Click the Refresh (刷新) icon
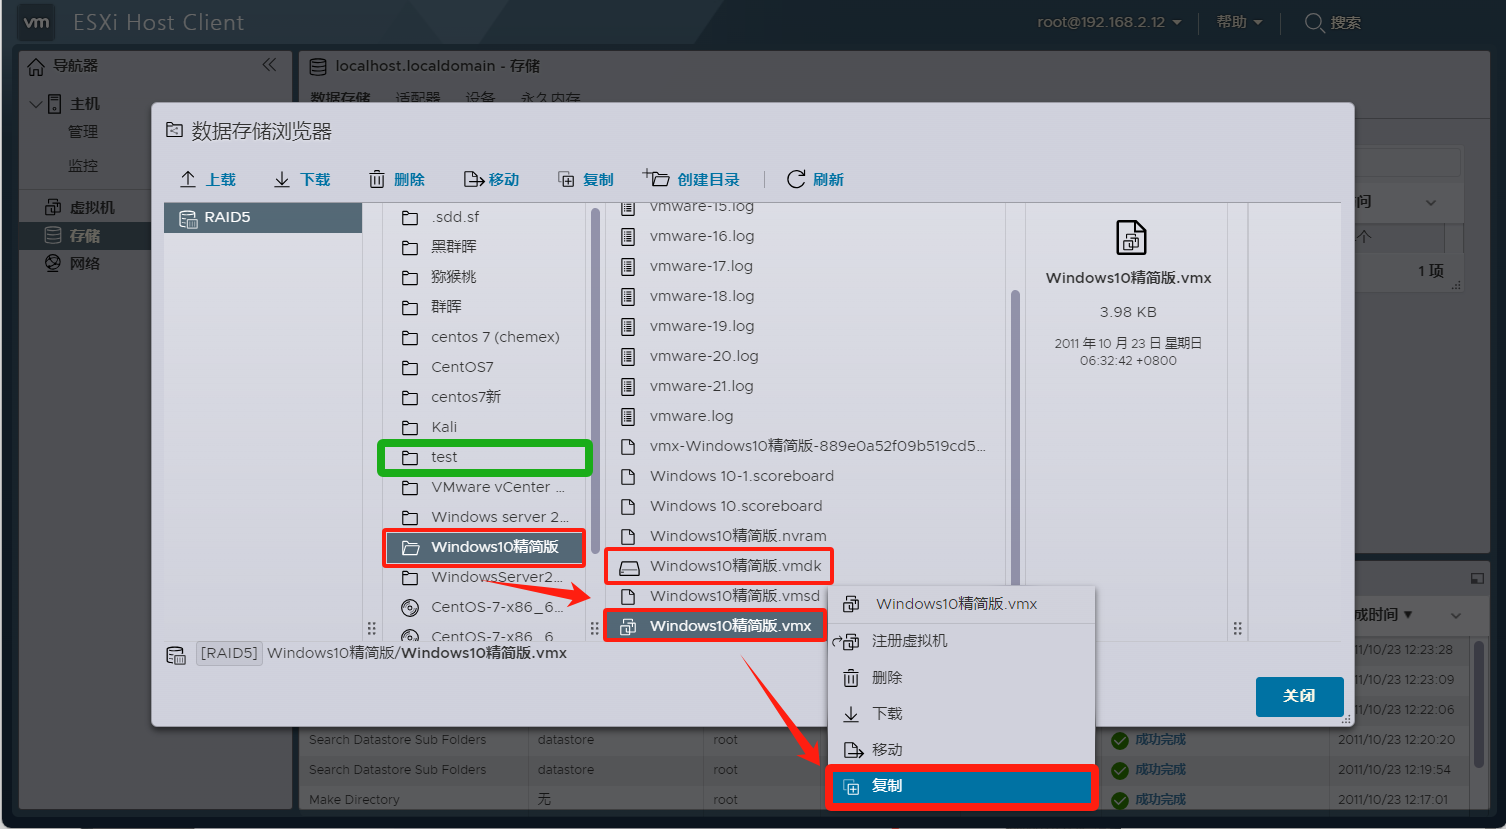Screen dimensions: 1506x829 pyautogui.click(x=796, y=179)
